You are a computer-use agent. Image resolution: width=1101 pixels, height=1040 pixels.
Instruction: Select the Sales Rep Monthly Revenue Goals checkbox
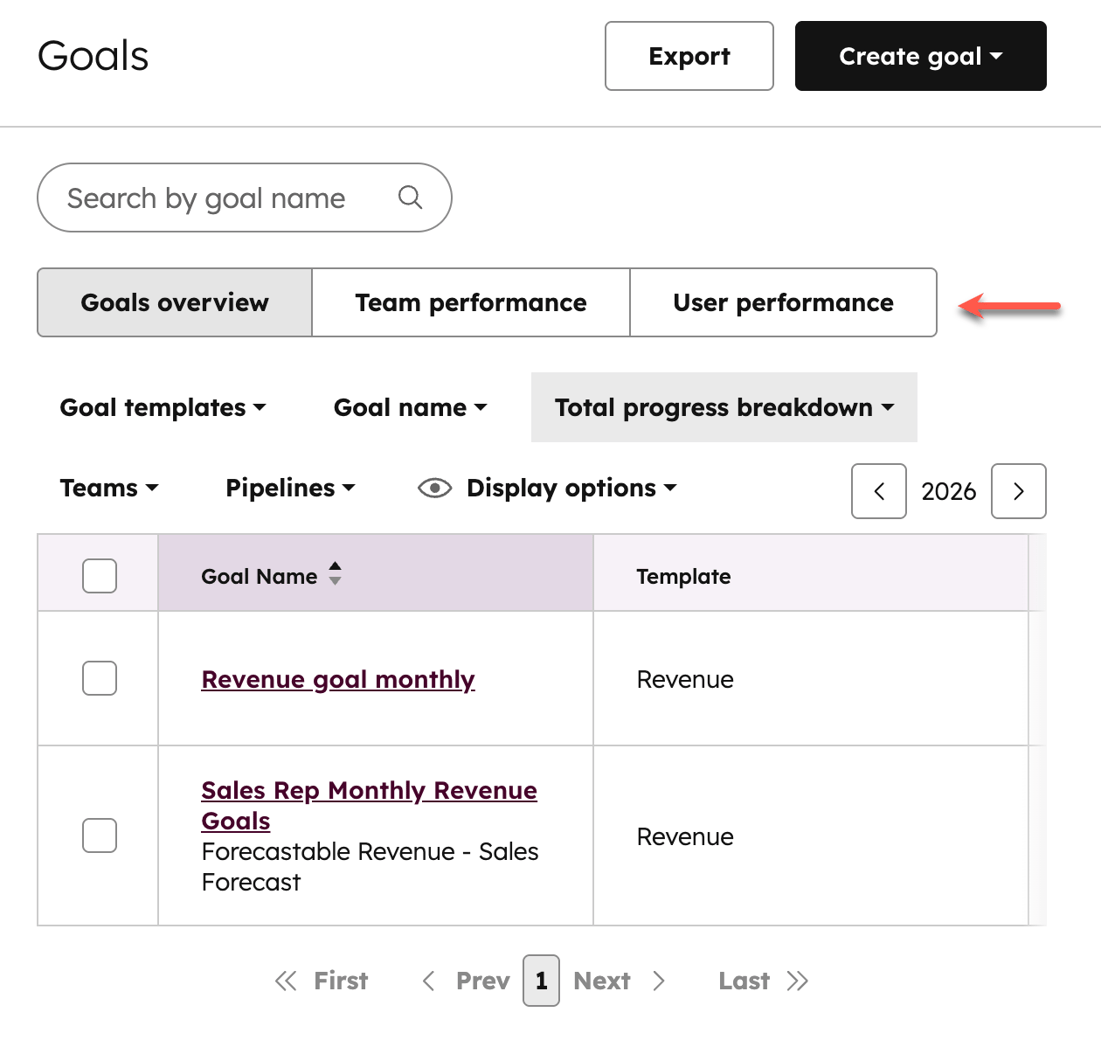[x=98, y=835]
